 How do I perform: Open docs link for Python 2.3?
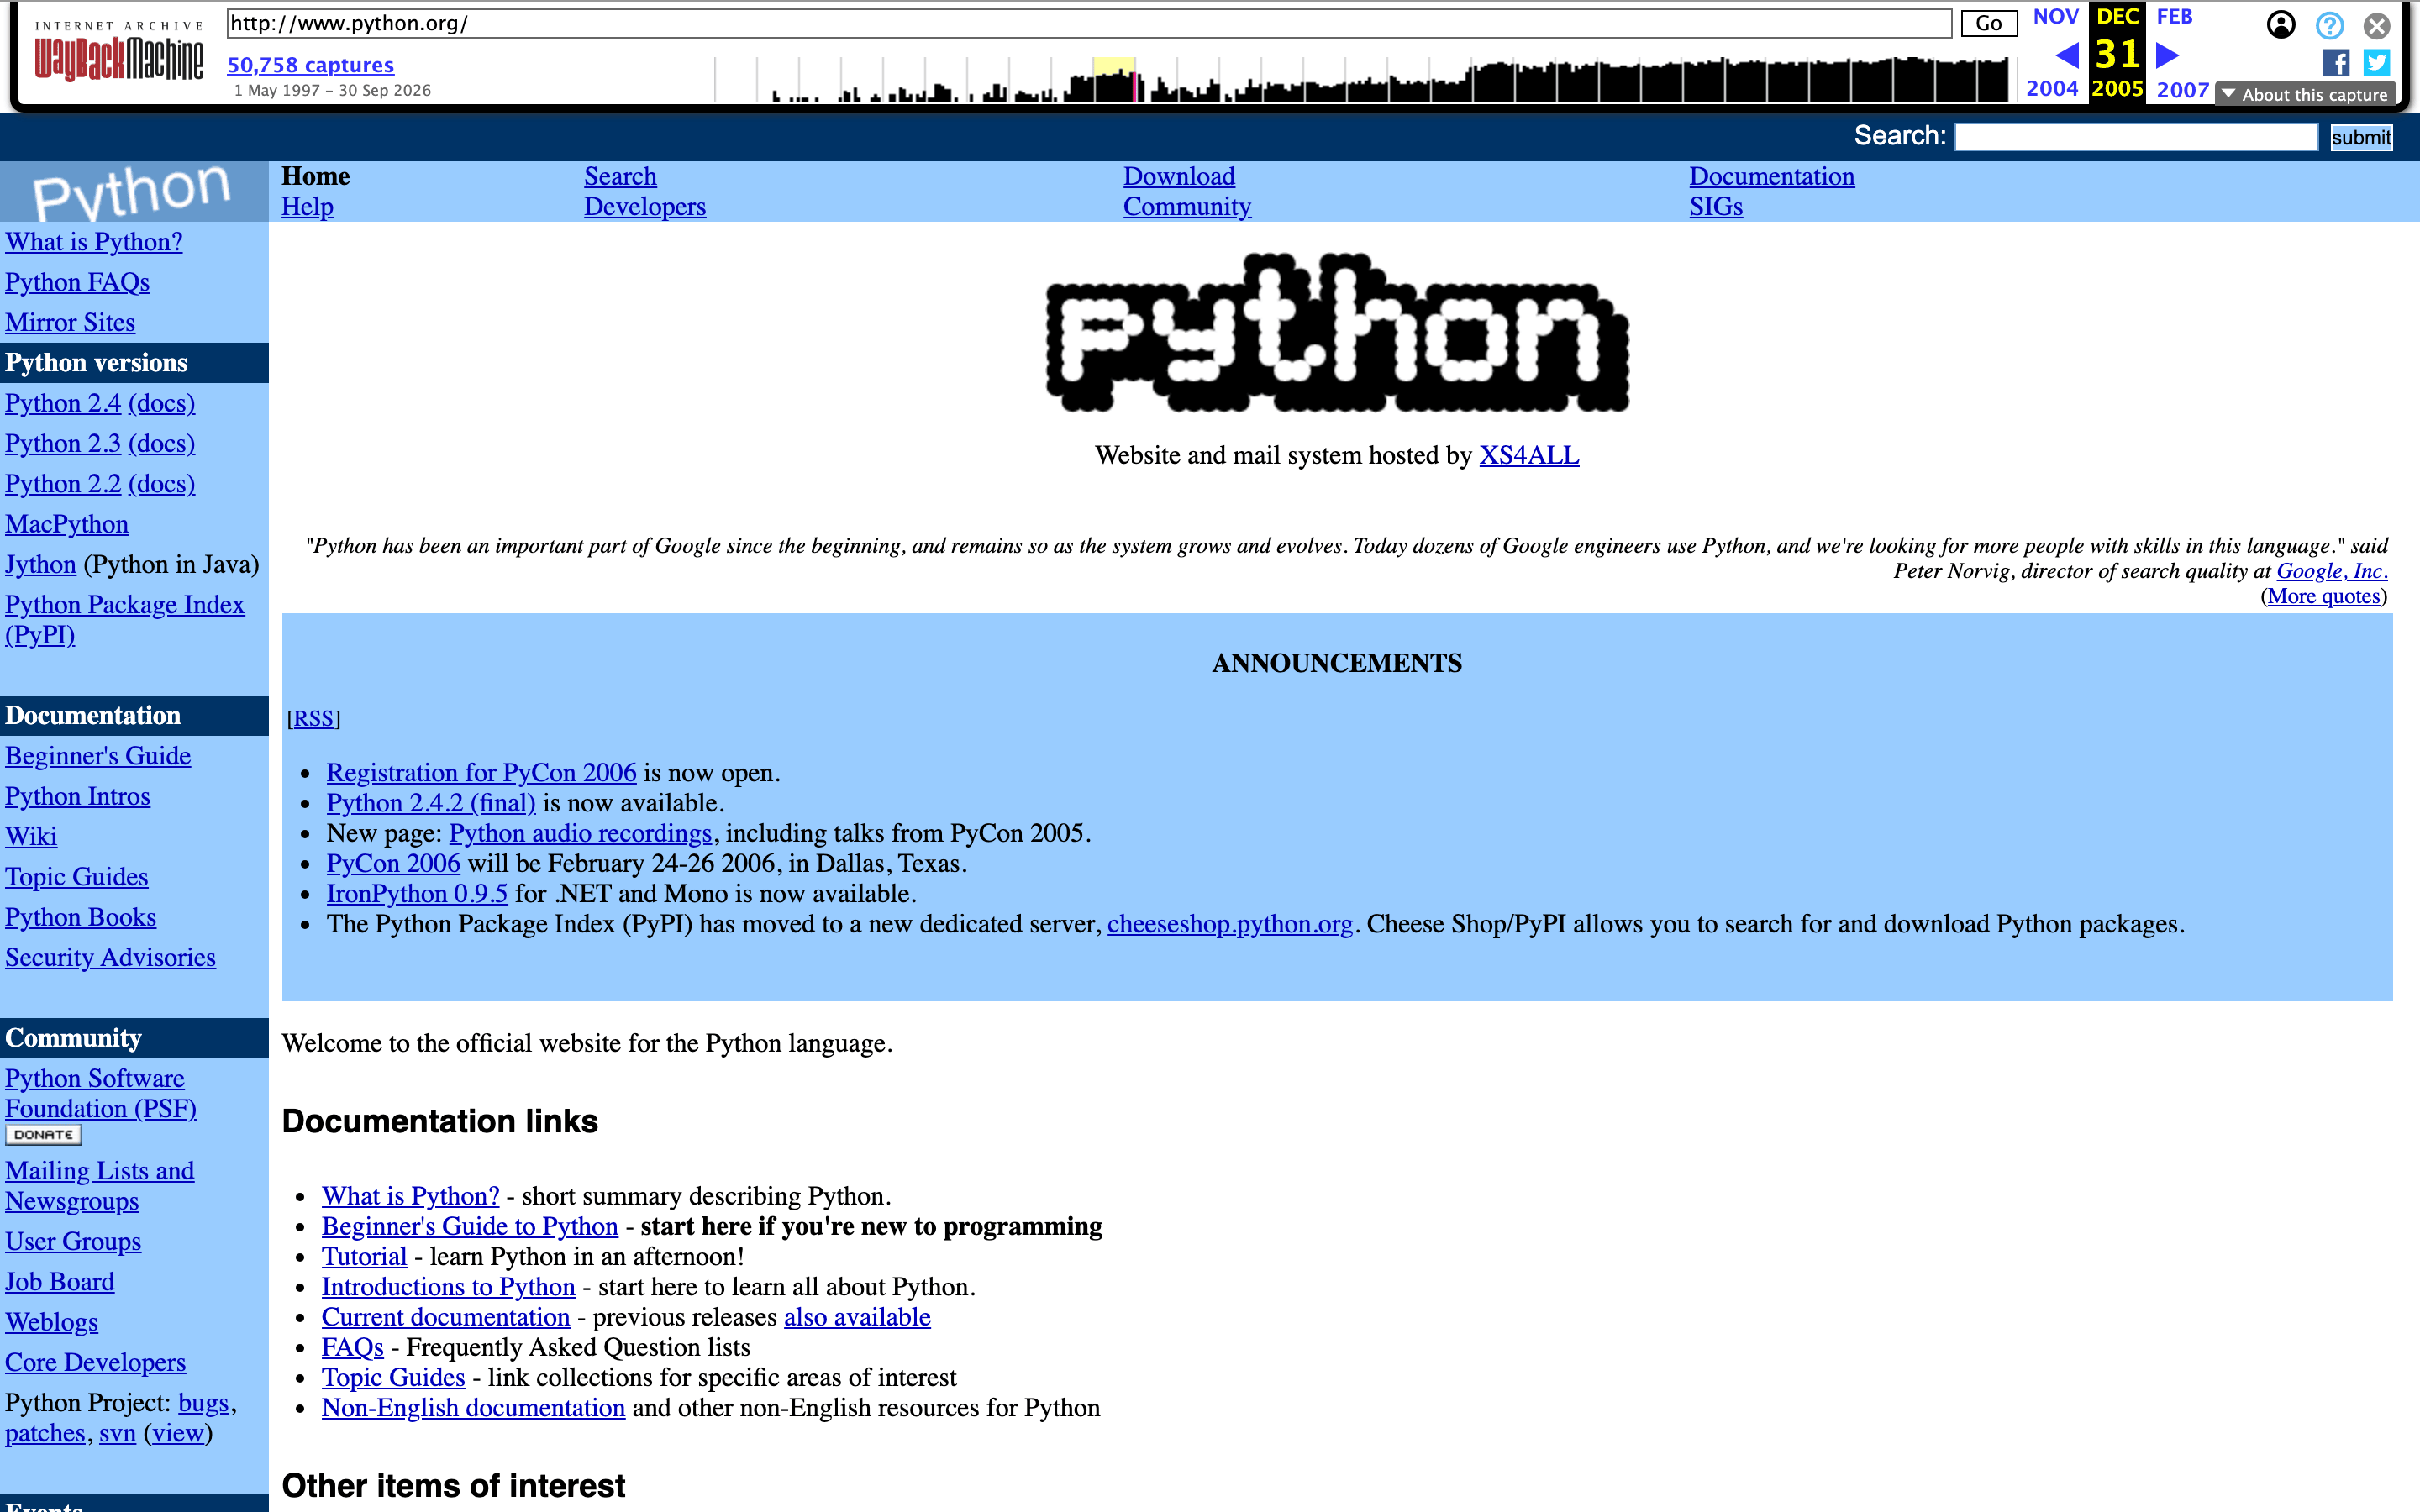[x=162, y=443]
